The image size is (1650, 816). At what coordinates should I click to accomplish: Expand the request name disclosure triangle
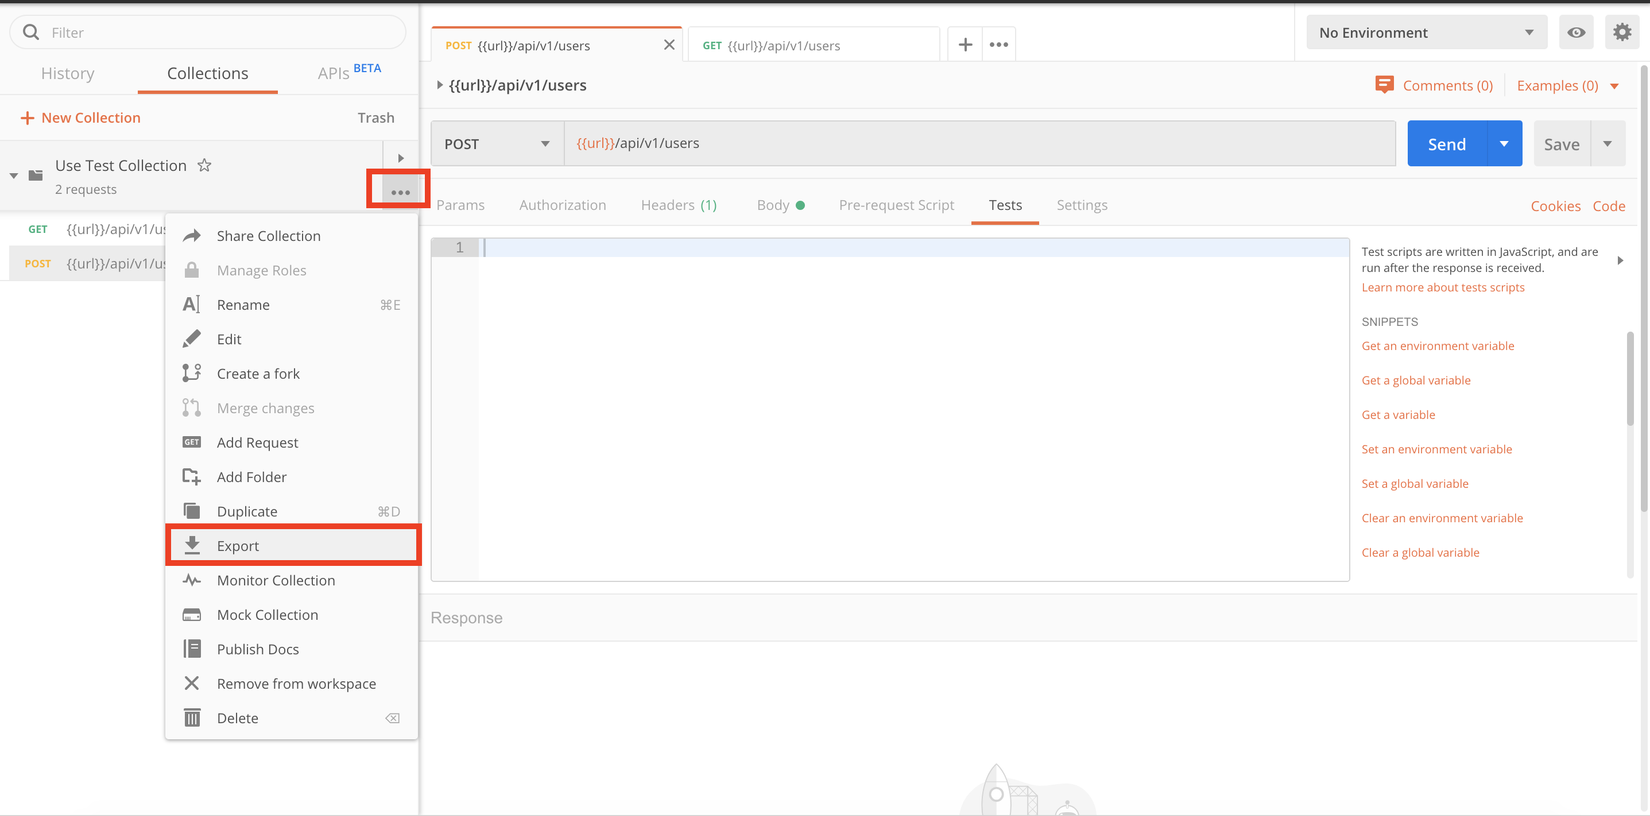439,85
